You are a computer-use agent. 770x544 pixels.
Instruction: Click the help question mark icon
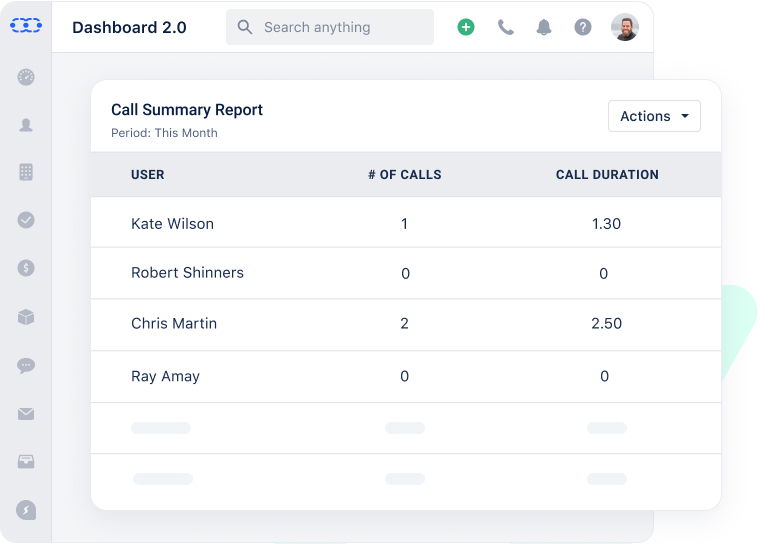click(x=583, y=27)
